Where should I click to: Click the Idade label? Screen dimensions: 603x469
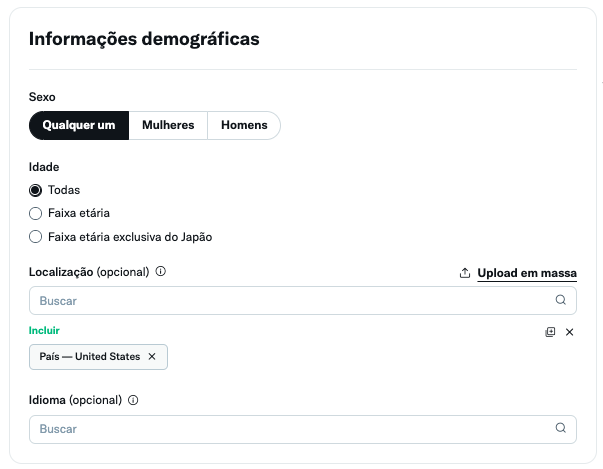point(44,167)
